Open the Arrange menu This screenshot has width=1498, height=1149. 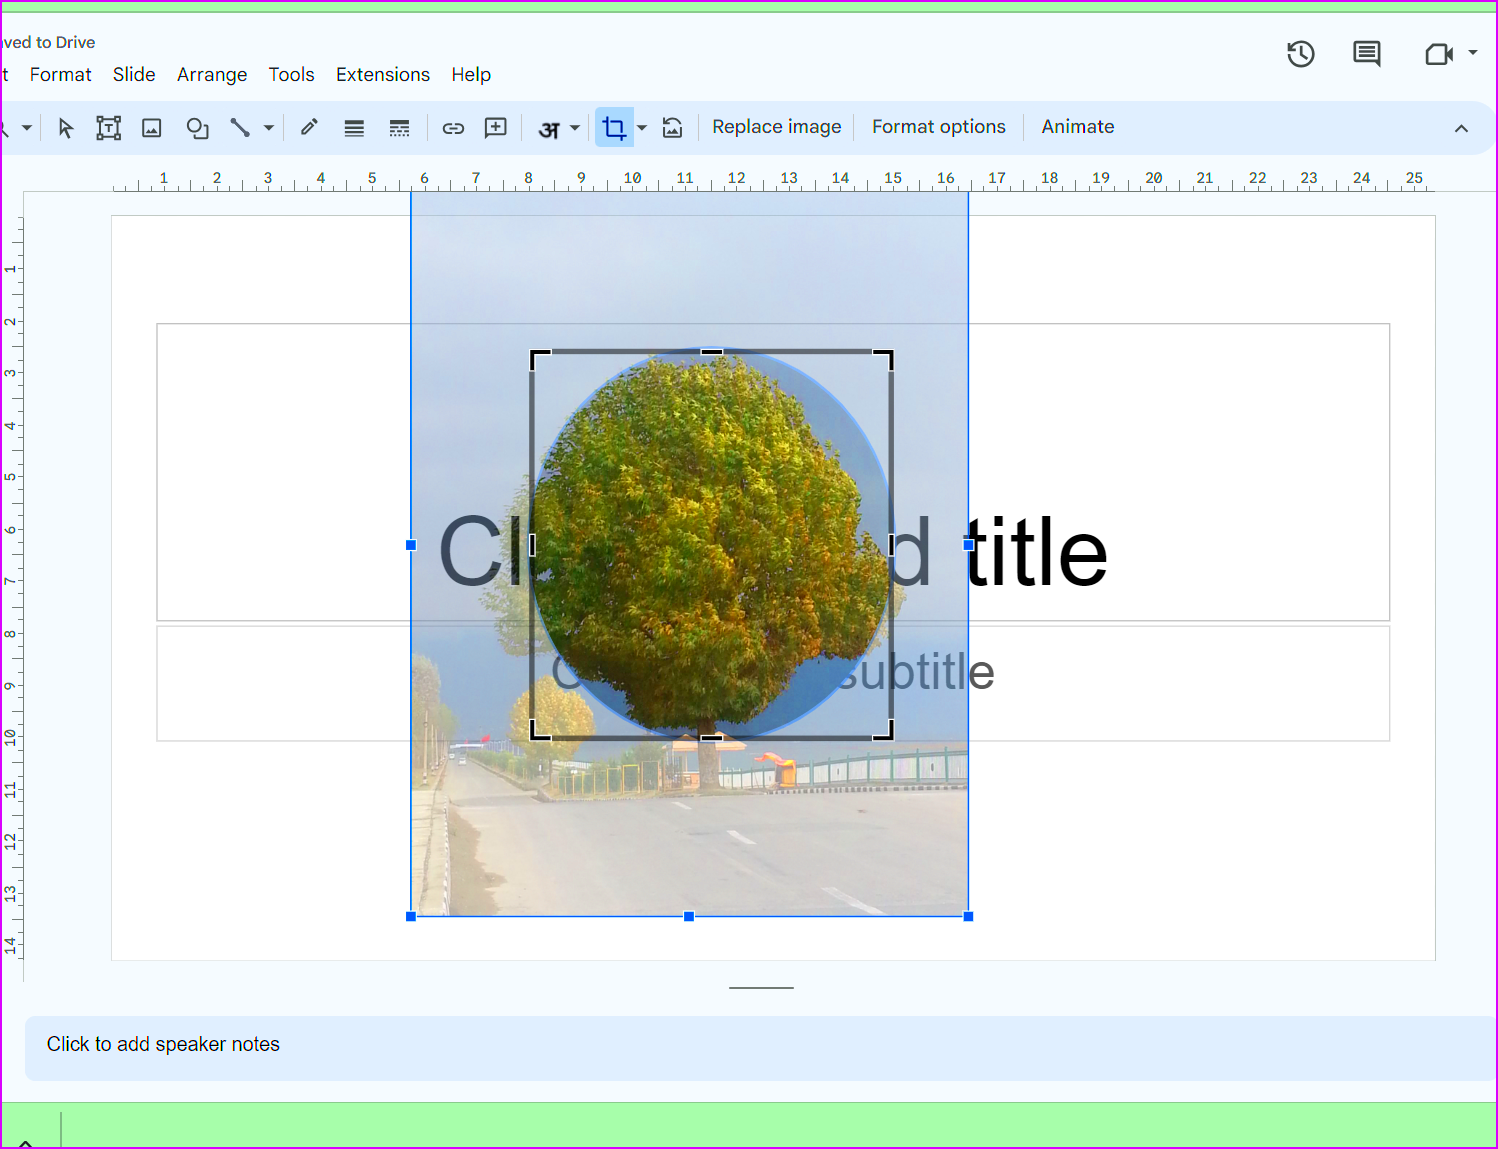click(x=212, y=75)
